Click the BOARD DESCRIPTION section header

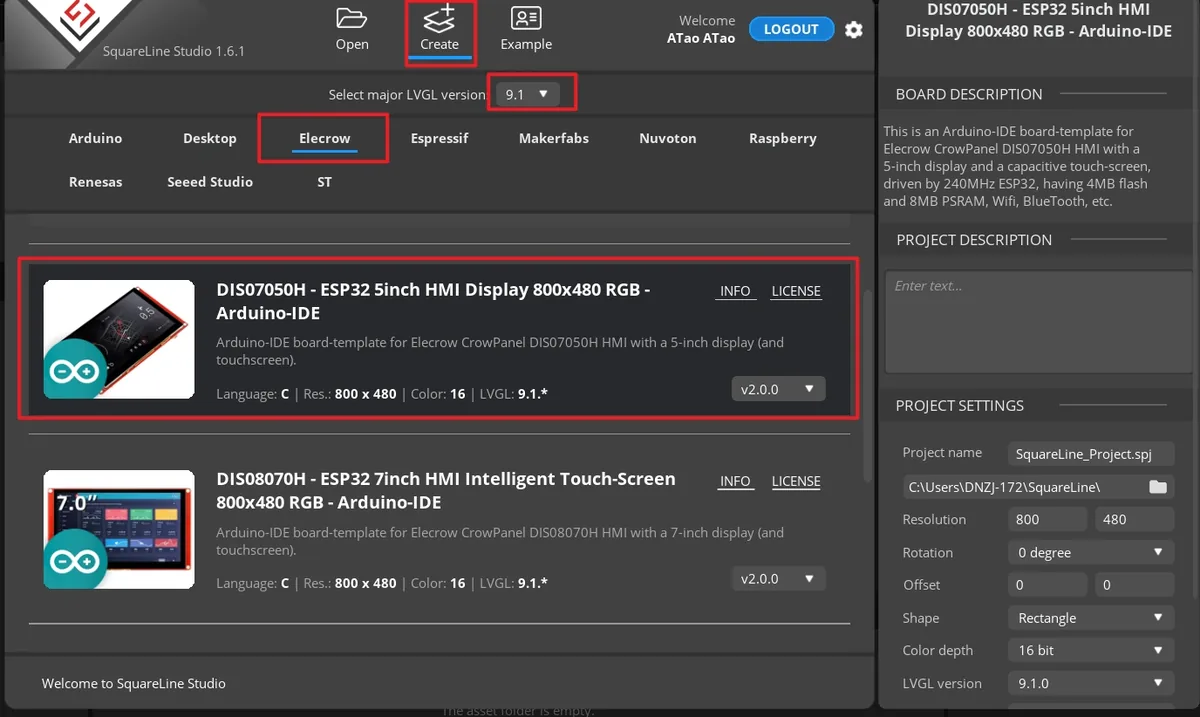(x=968, y=94)
